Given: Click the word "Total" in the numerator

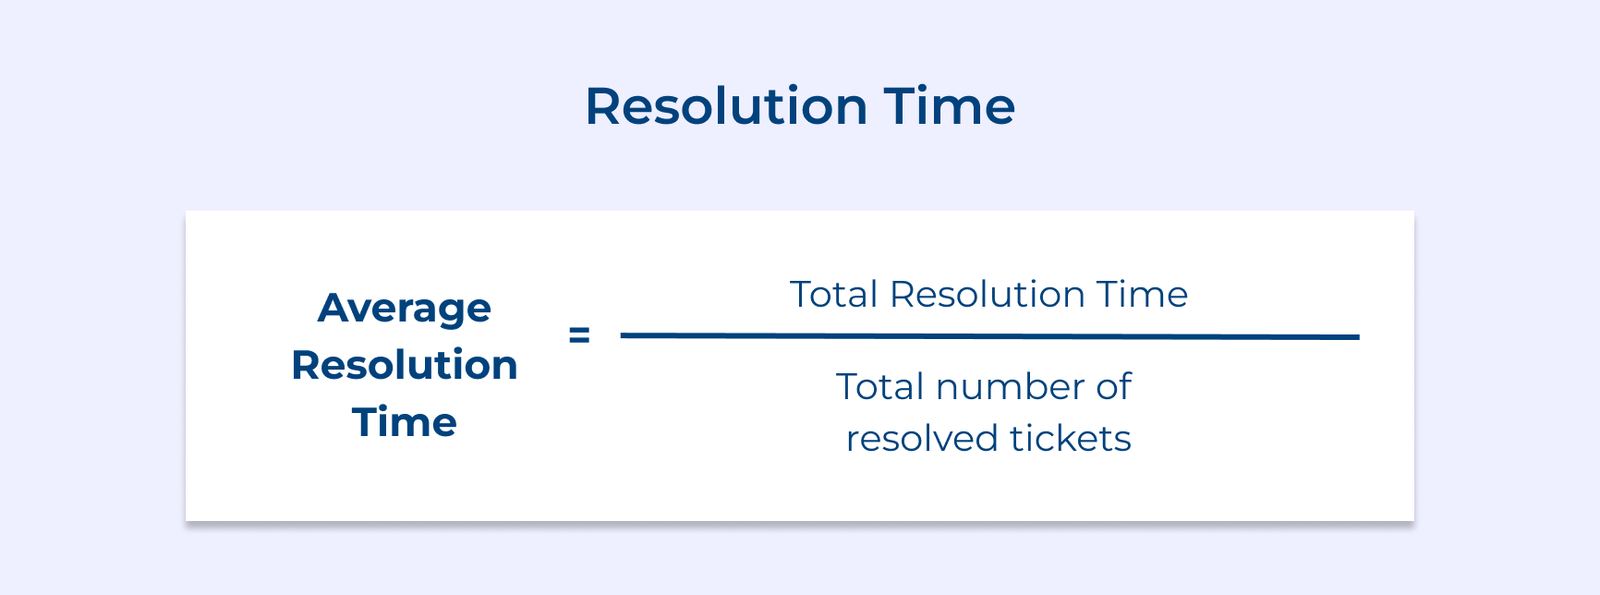Looking at the screenshot, I should coord(833,294).
